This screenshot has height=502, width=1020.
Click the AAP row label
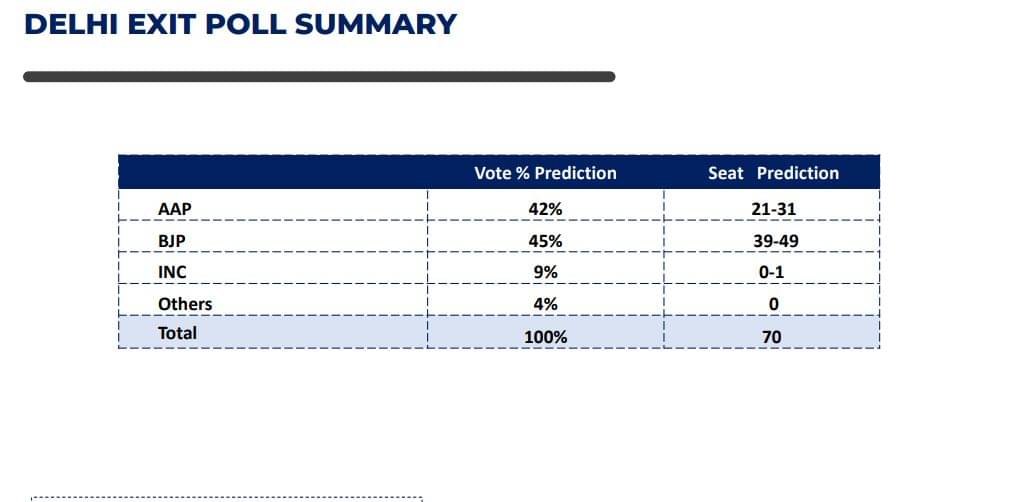174,209
